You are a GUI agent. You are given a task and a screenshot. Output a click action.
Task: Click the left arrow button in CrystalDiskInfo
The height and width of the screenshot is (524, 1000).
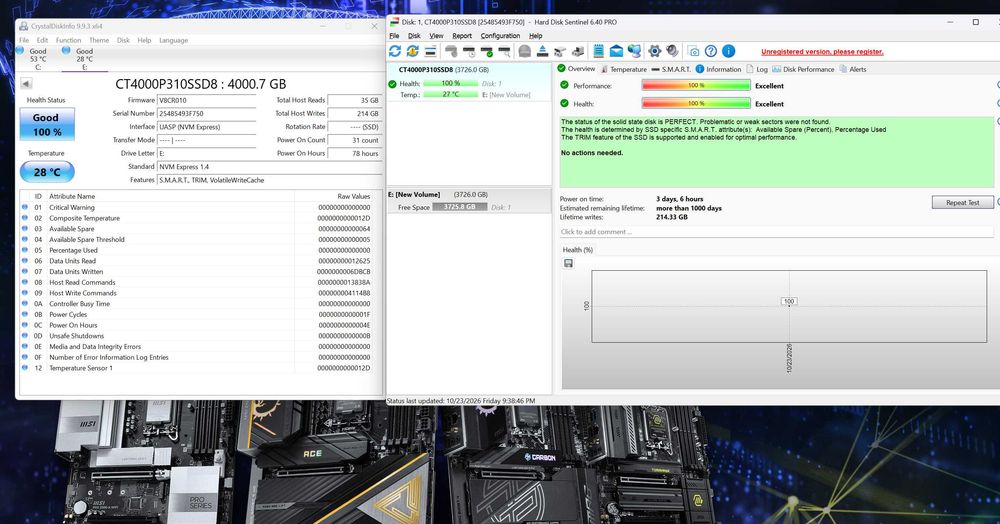point(26,84)
